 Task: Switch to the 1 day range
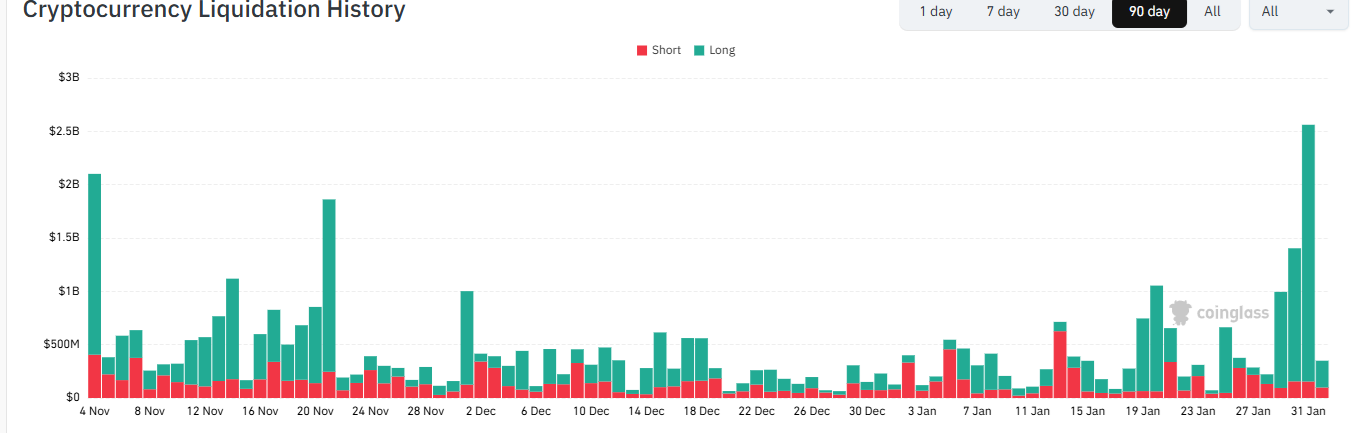click(936, 12)
